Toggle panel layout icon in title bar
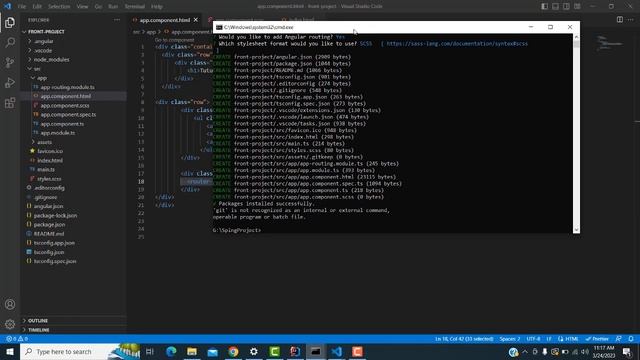640x360 pixels. pyautogui.click(x=556, y=6)
